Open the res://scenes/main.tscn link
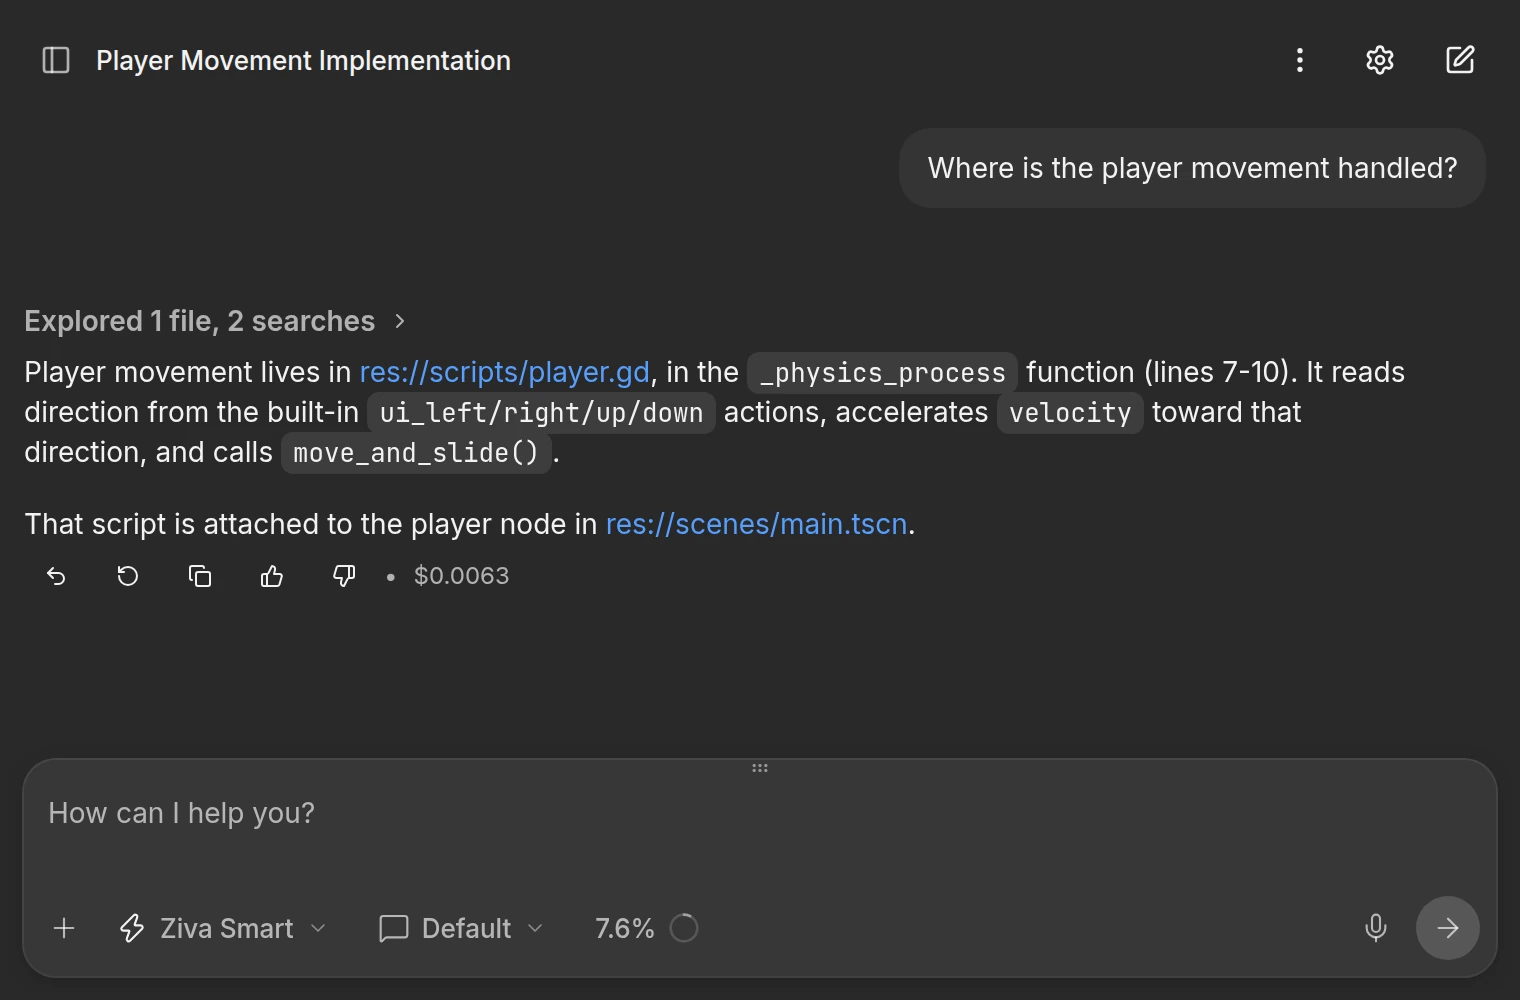The height and width of the screenshot is (1000, 1520). coord(756,524)
